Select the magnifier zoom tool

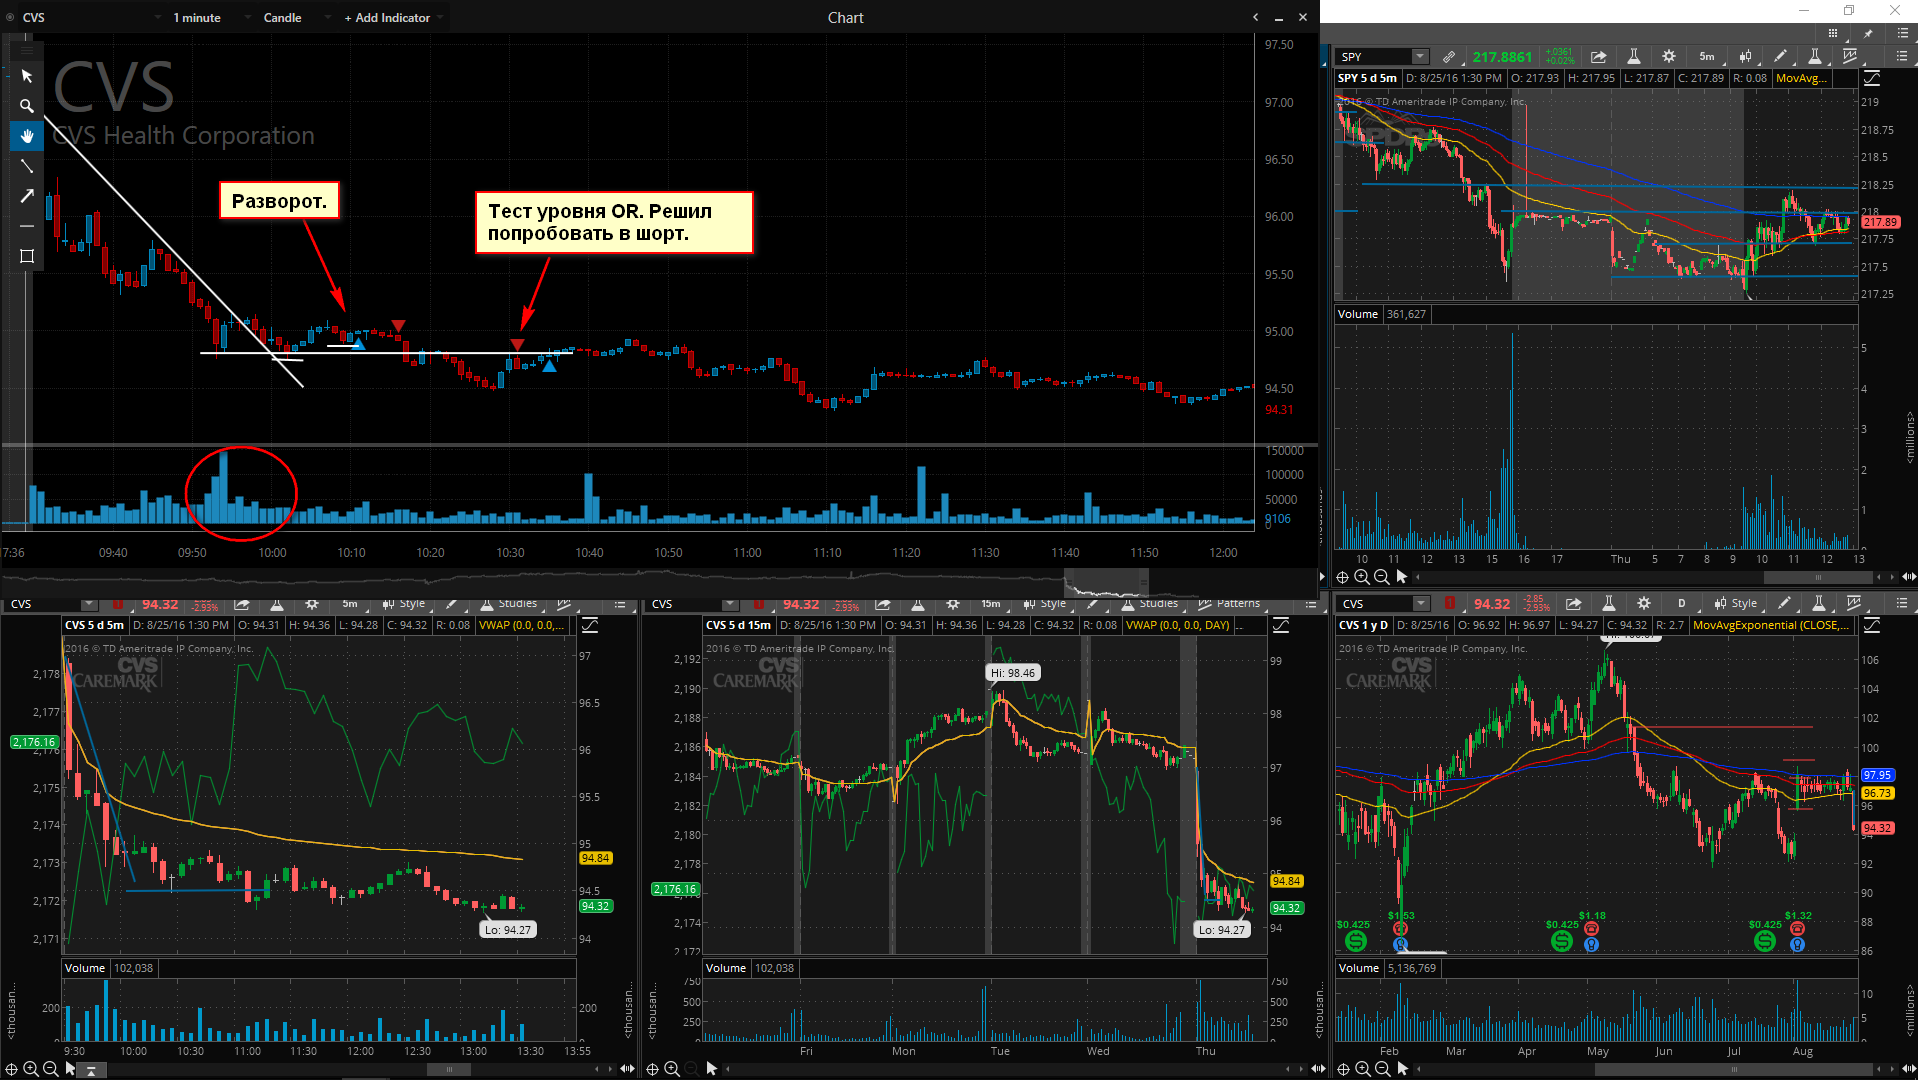pyautogui.click(x=27, y=106)
